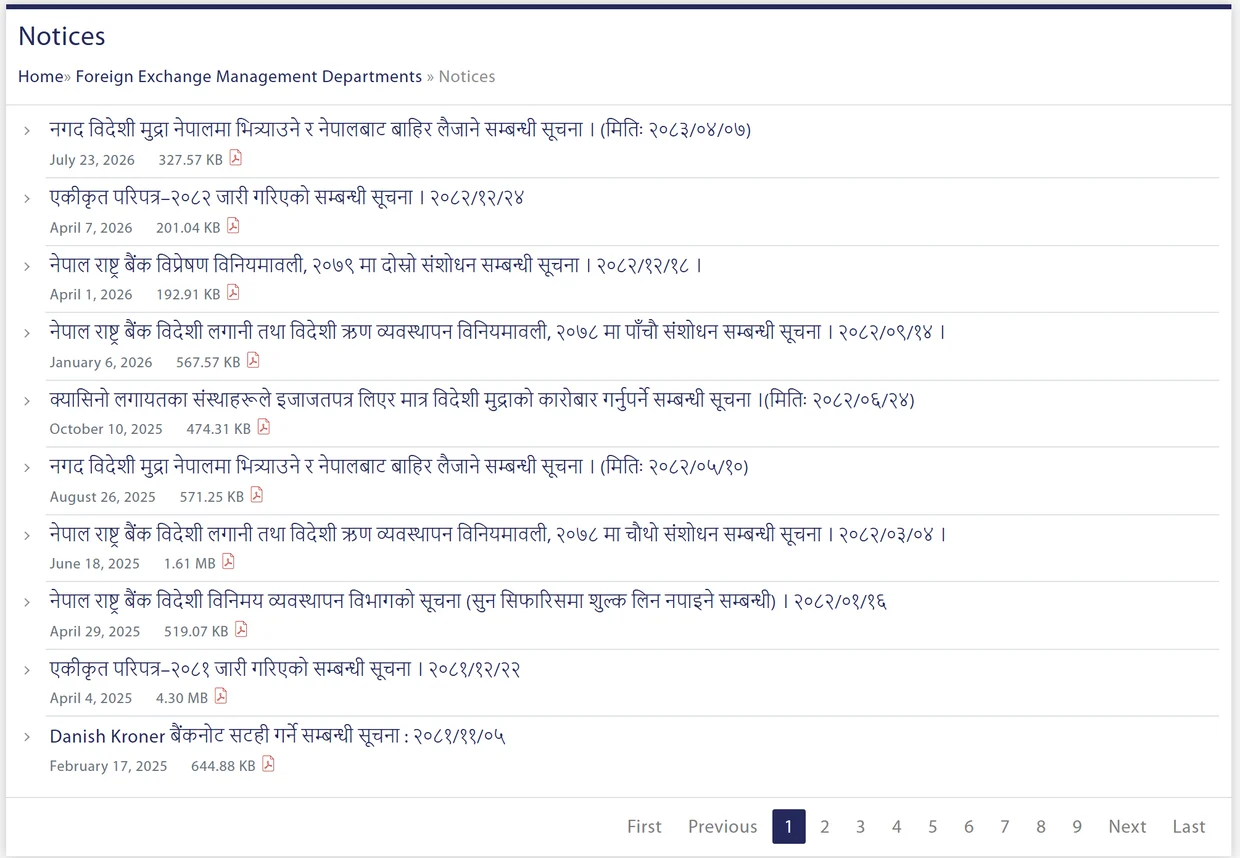The height and width of the screenshot is (858, 1240).
Task: Open विप्रेषण विनियमावली दोस्रो संशोधन notice
Action: coord(376,265)
